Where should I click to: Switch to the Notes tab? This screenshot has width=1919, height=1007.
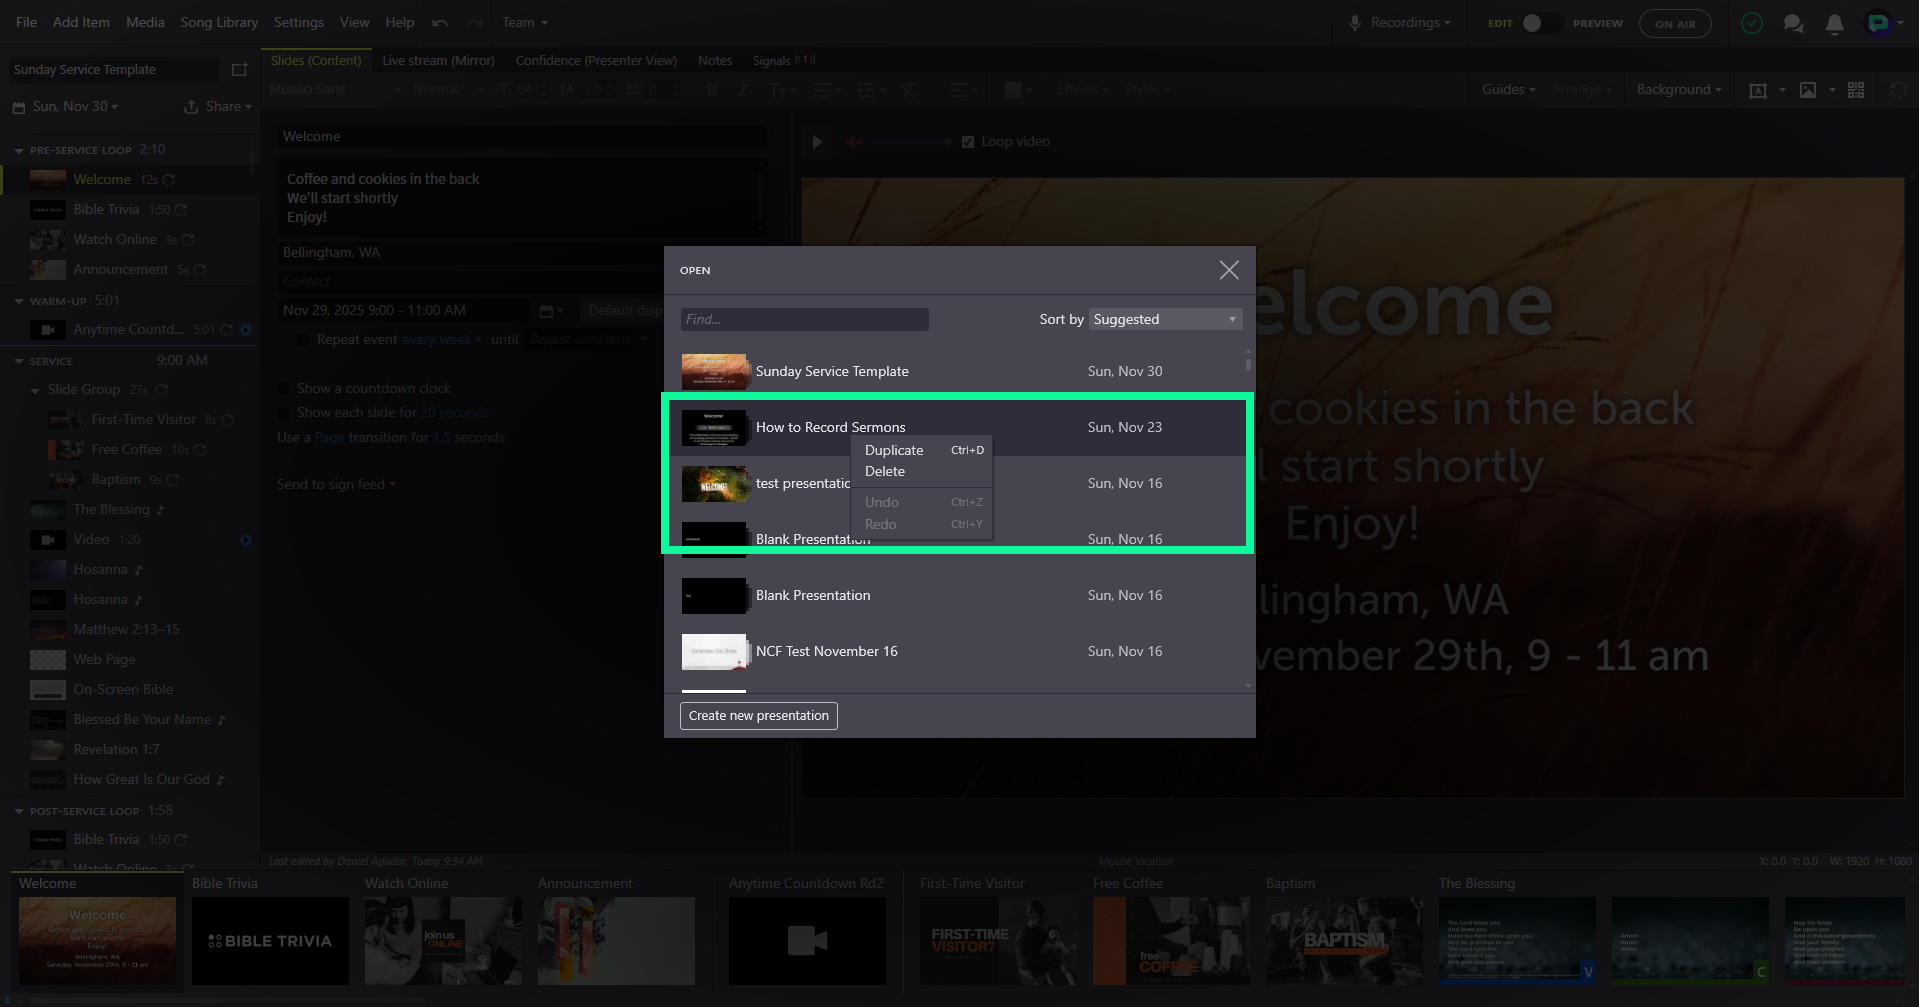[x=715, y=61]
